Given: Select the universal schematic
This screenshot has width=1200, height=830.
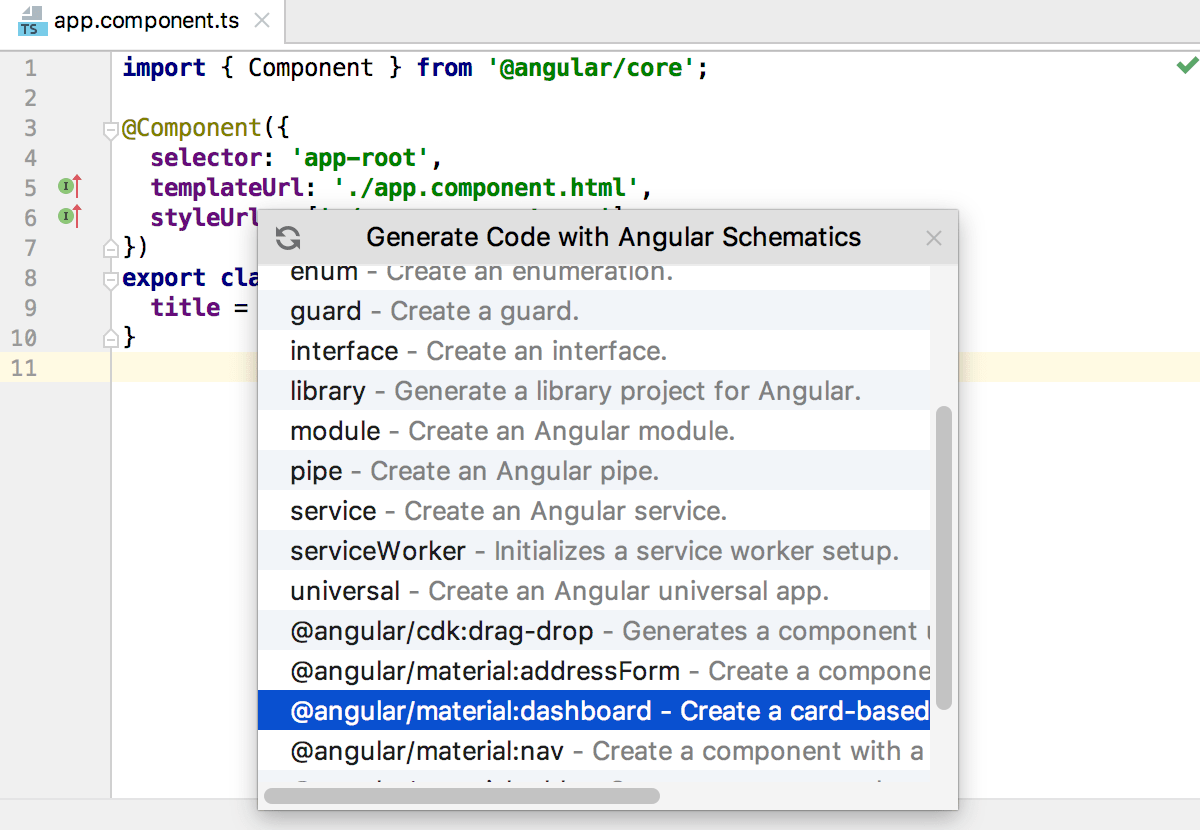Looking at the screenshot, I should 594,591.
